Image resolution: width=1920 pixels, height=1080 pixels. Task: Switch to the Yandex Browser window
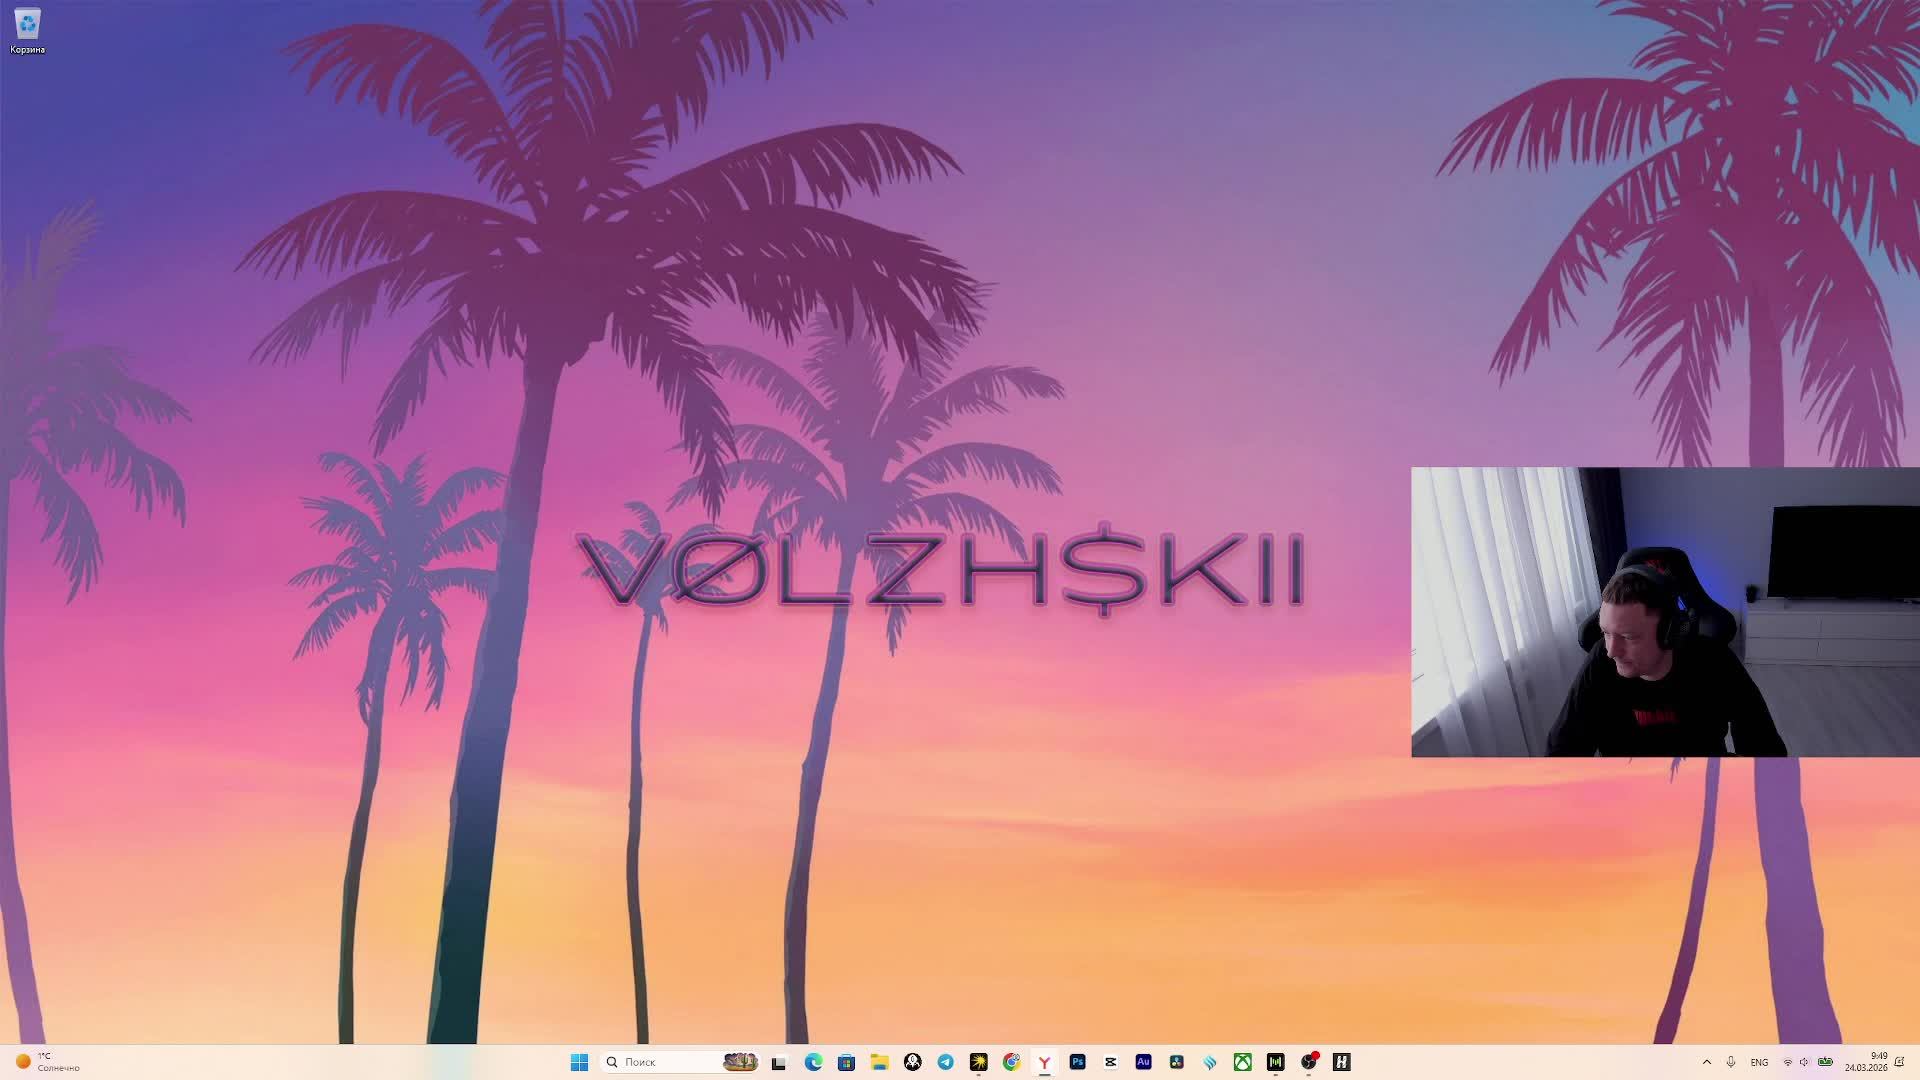(x=1044, y=1062)
